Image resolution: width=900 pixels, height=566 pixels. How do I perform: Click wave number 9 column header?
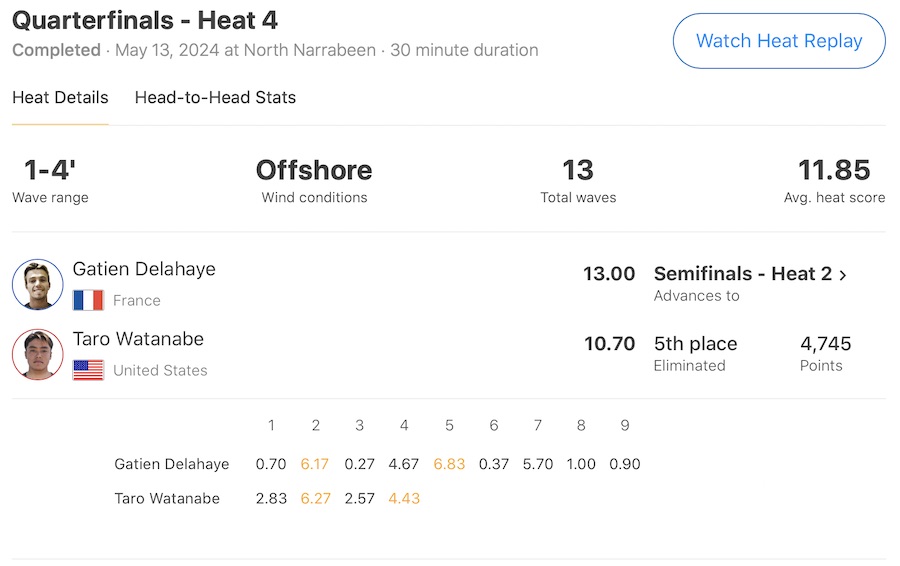pyautogui.click(x=625, y=426)
